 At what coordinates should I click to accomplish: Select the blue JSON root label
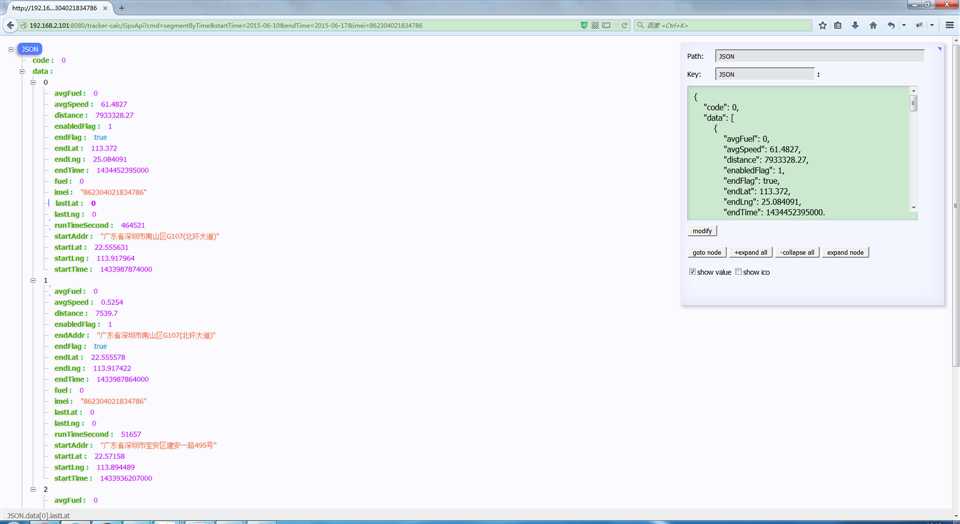(x=29, y=49)
